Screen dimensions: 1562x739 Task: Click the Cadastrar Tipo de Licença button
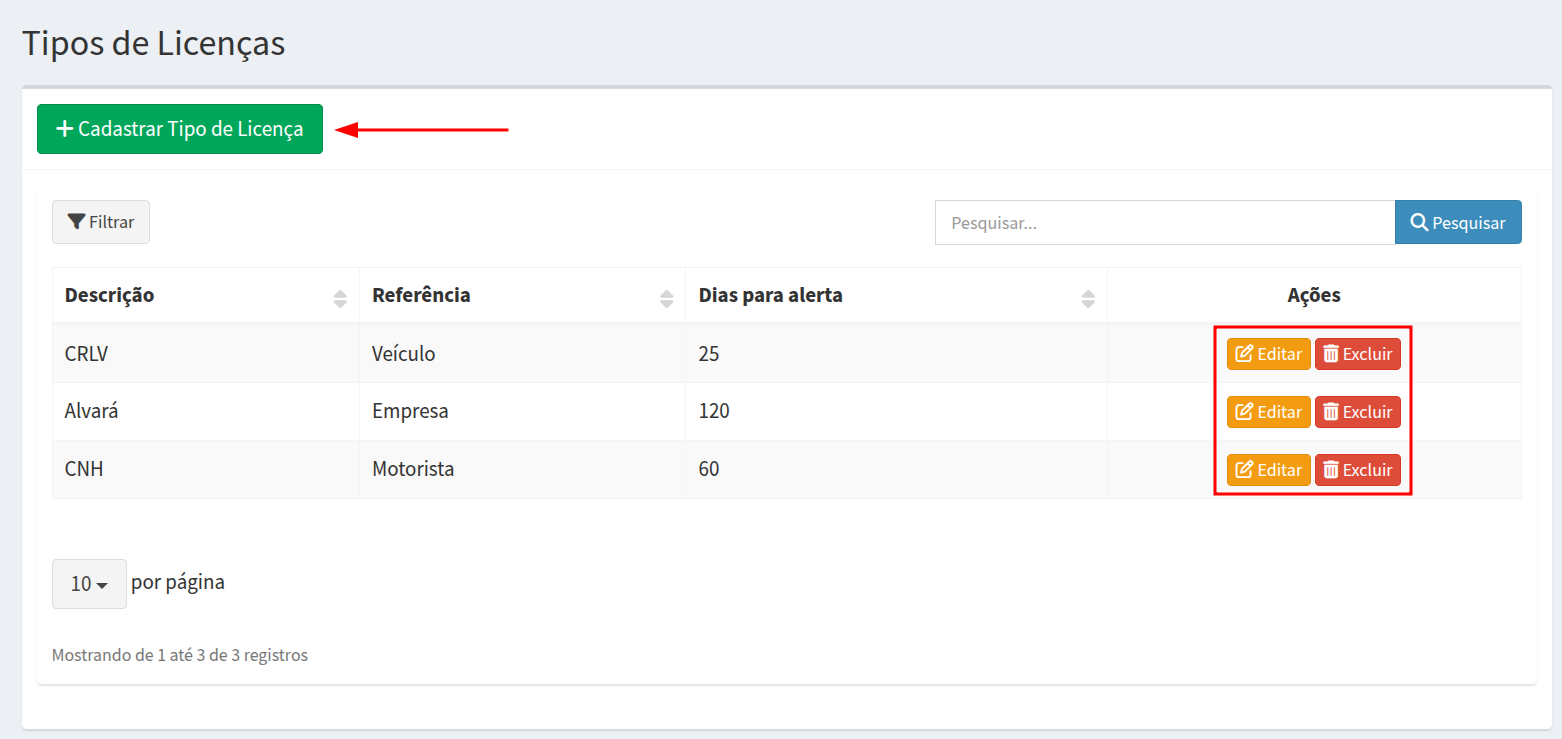click(x=180, y=129)
